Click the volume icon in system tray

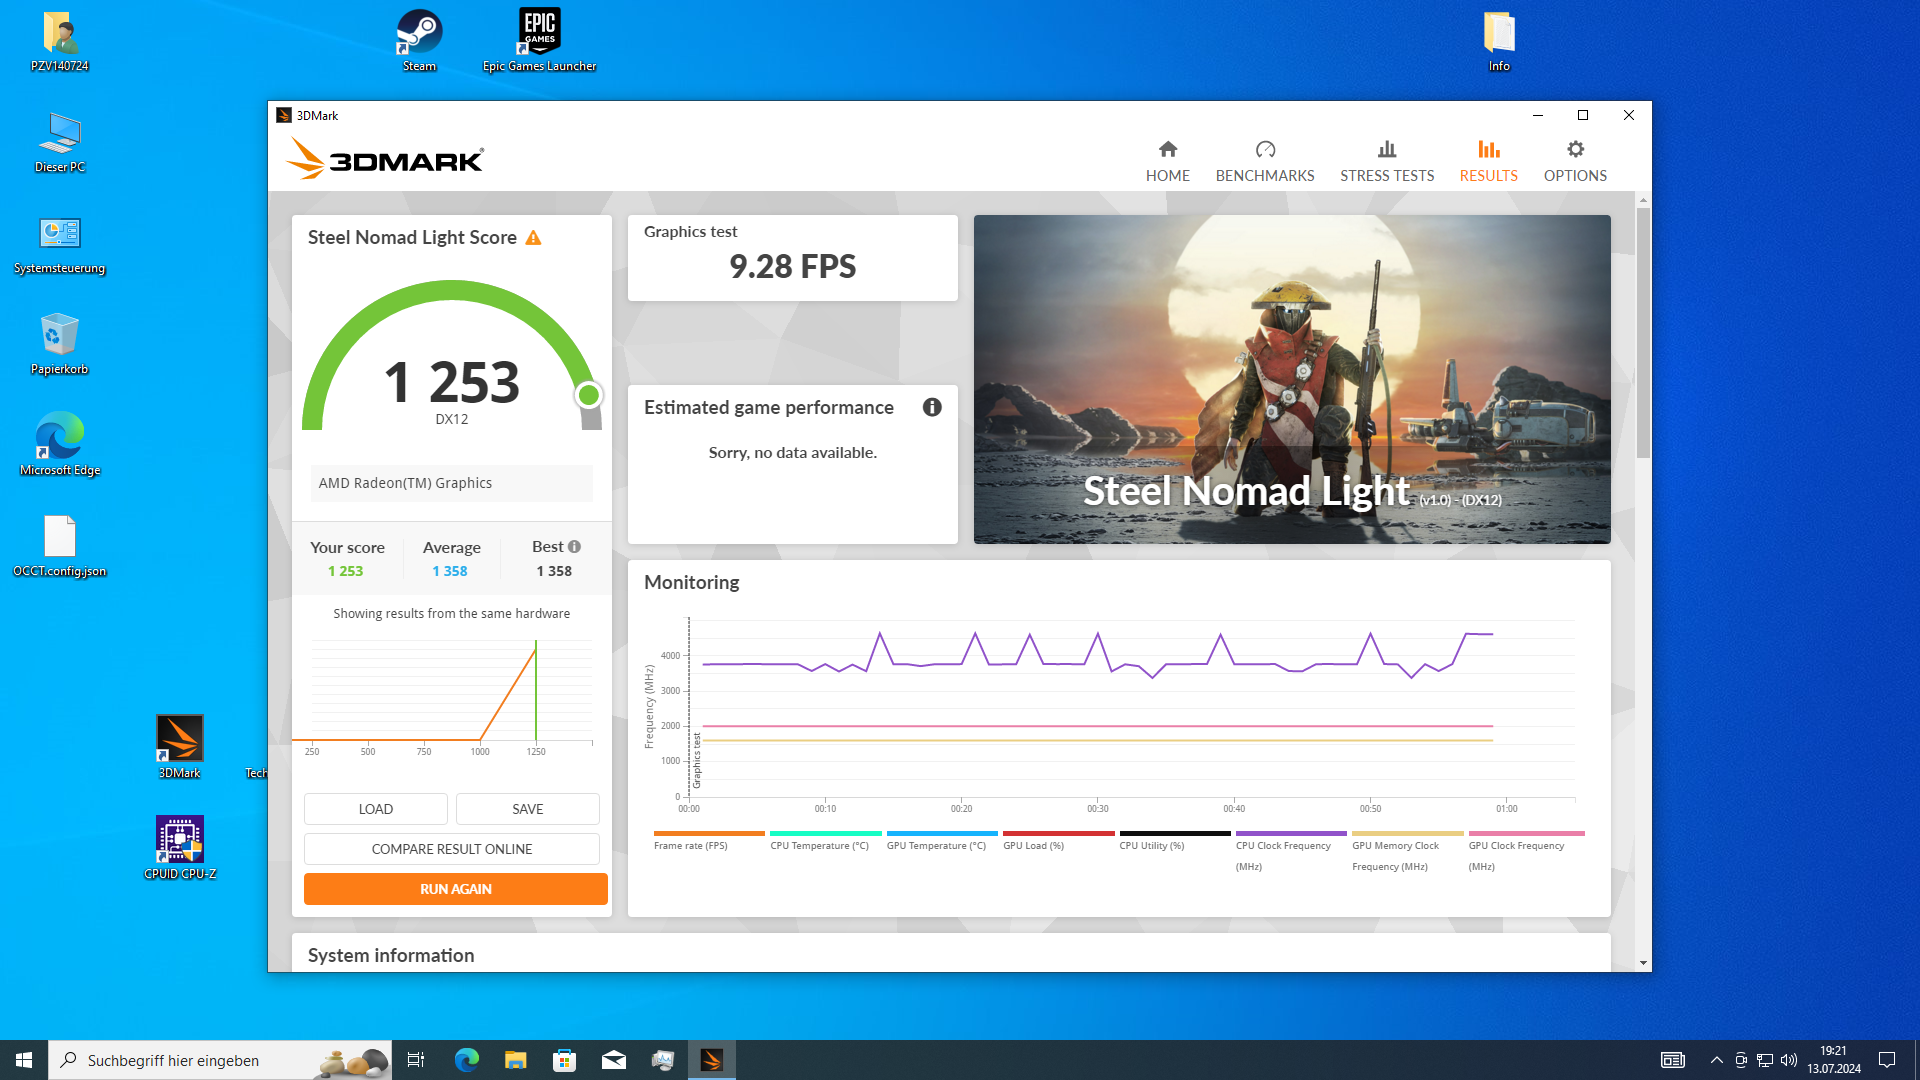pos(1789,1060)
